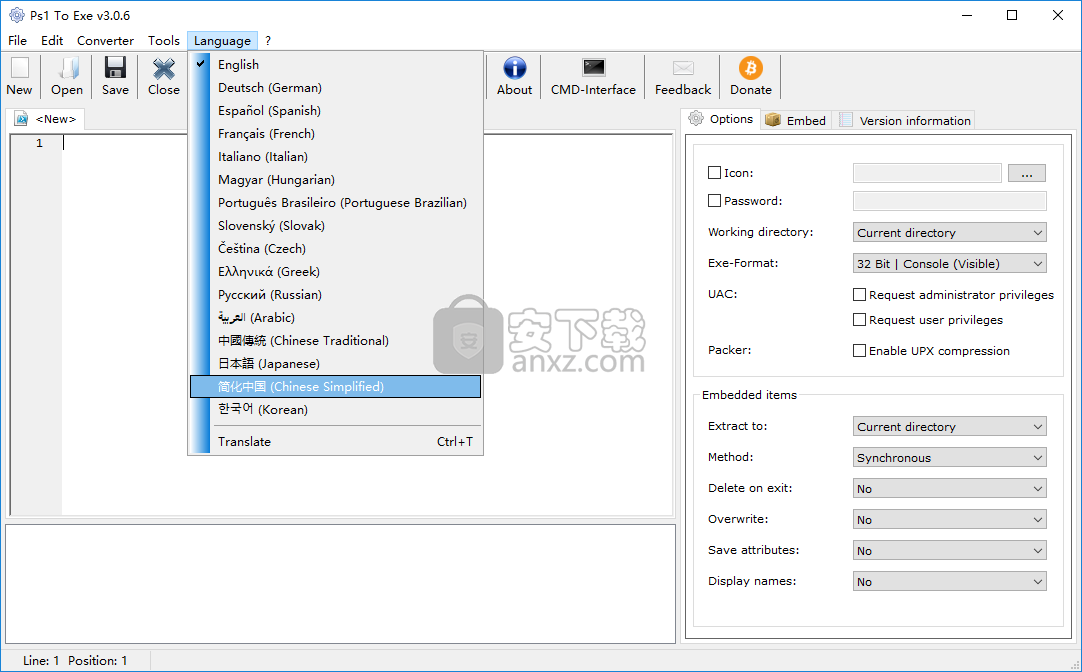Expand the Save attributes dropdown
Screen dimensions: 1082x672
tap(950, 551)
